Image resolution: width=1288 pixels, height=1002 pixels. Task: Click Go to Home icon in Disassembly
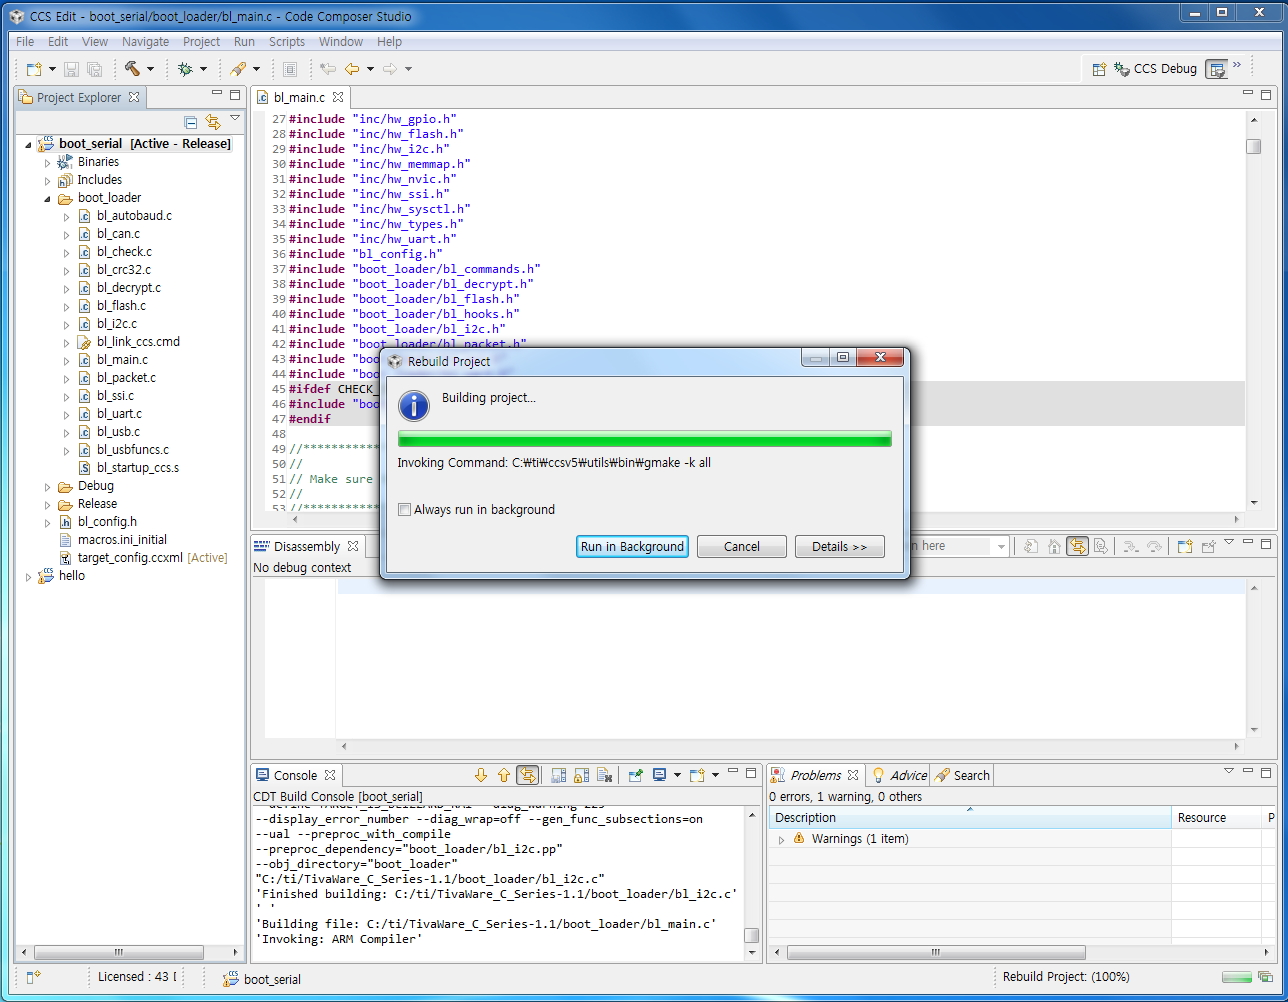(x=1053, y=546)
